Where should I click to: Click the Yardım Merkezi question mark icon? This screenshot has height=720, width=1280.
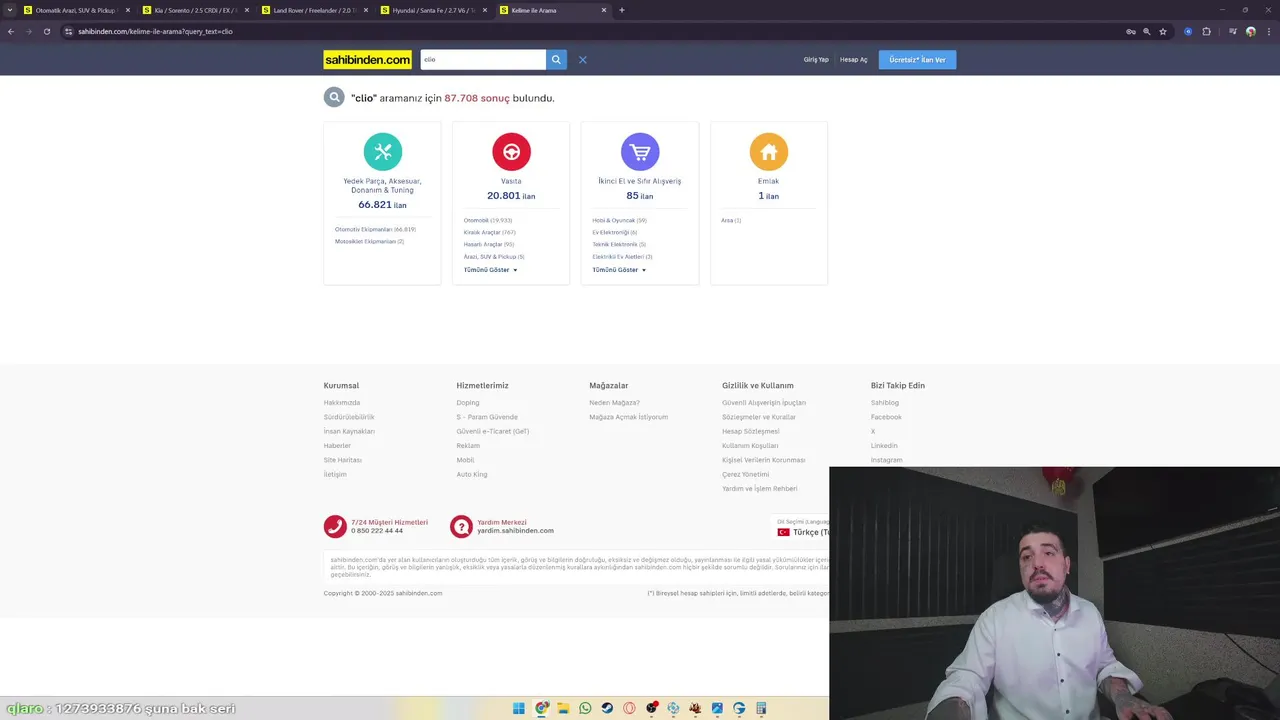461,526
